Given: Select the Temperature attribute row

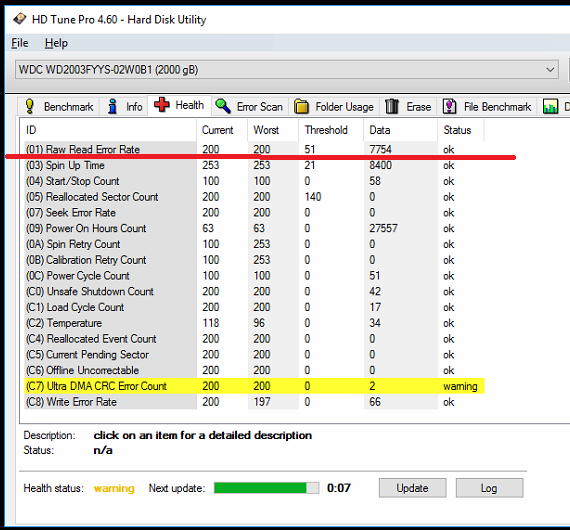Looking at the screenshot, I should pyautogui.click(x=254, y=323).
